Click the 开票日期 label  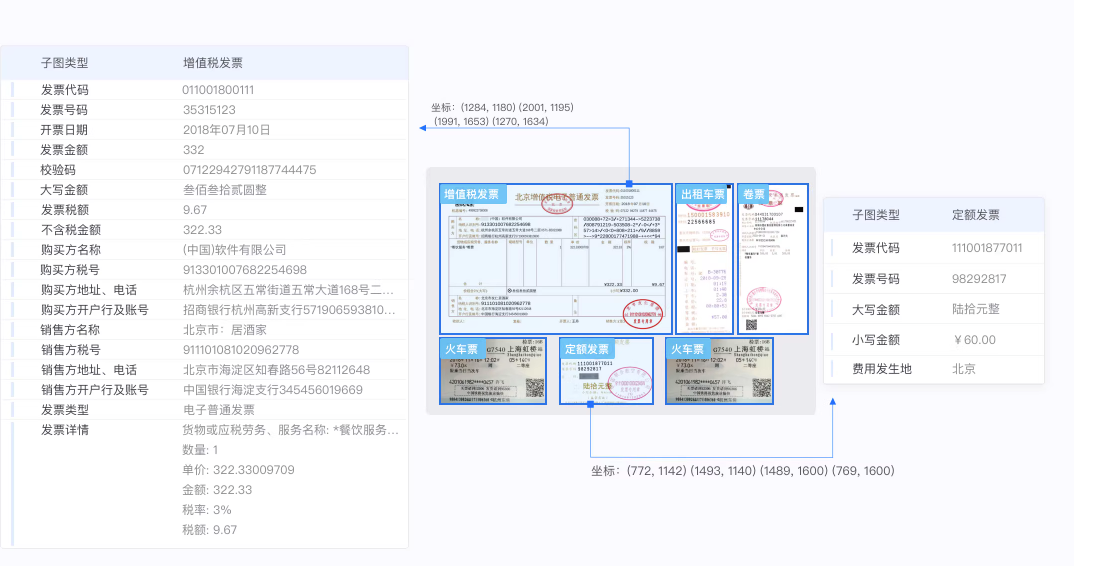pos(64,130)
